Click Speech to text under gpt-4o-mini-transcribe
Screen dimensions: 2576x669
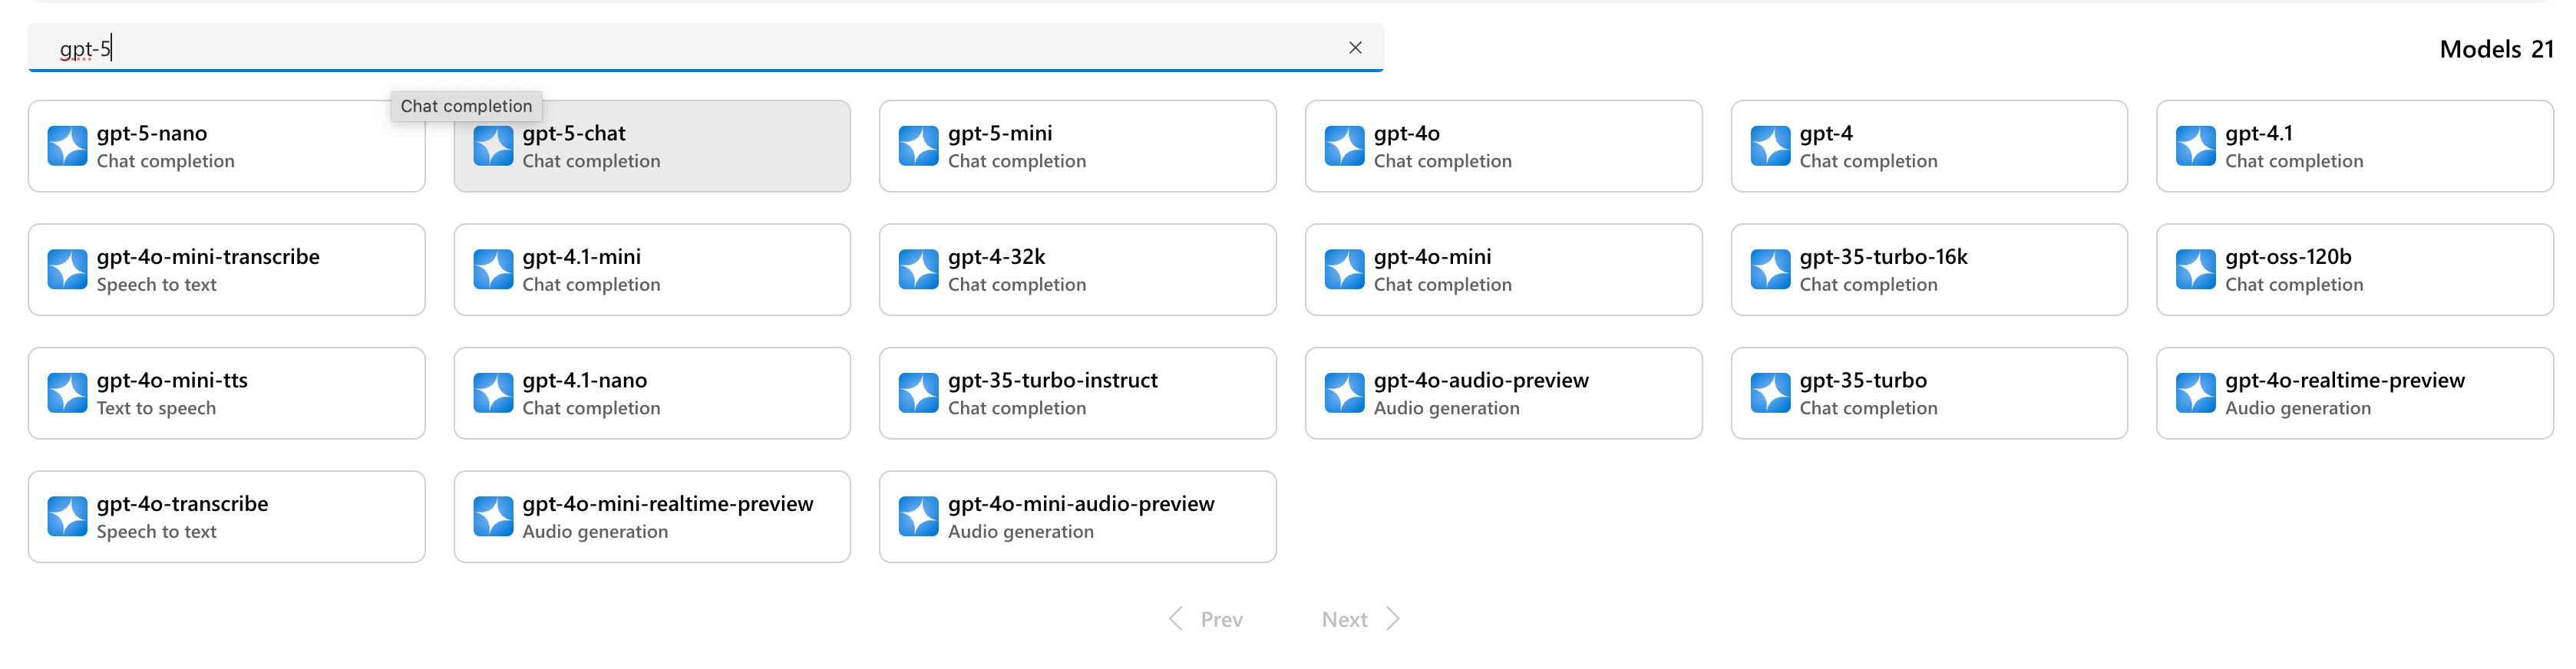pyautogui.click(x=156, y=285)
